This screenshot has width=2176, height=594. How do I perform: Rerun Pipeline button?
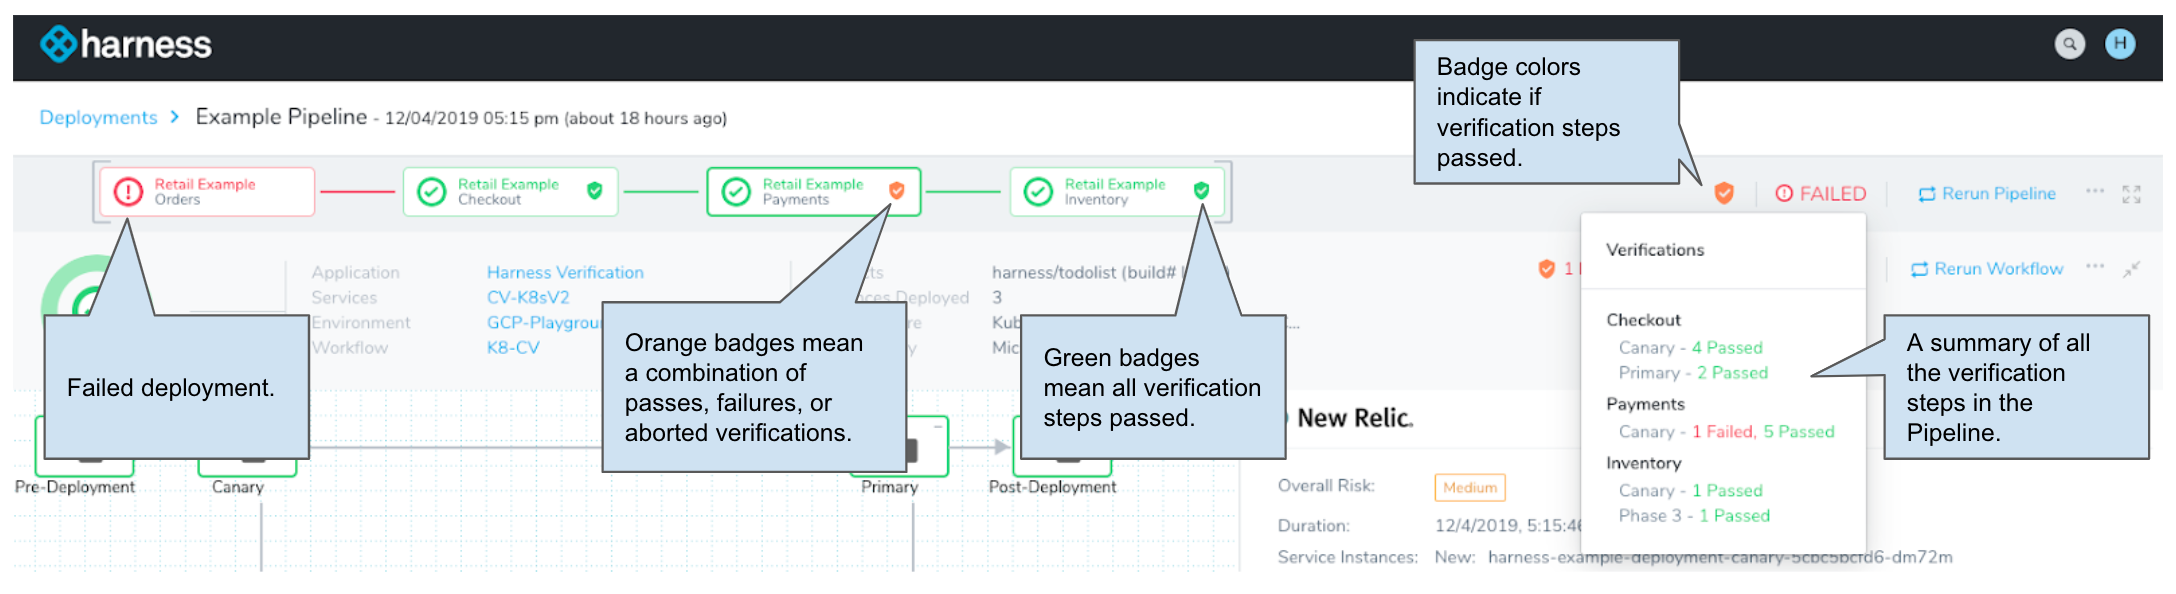point(1986,194)
